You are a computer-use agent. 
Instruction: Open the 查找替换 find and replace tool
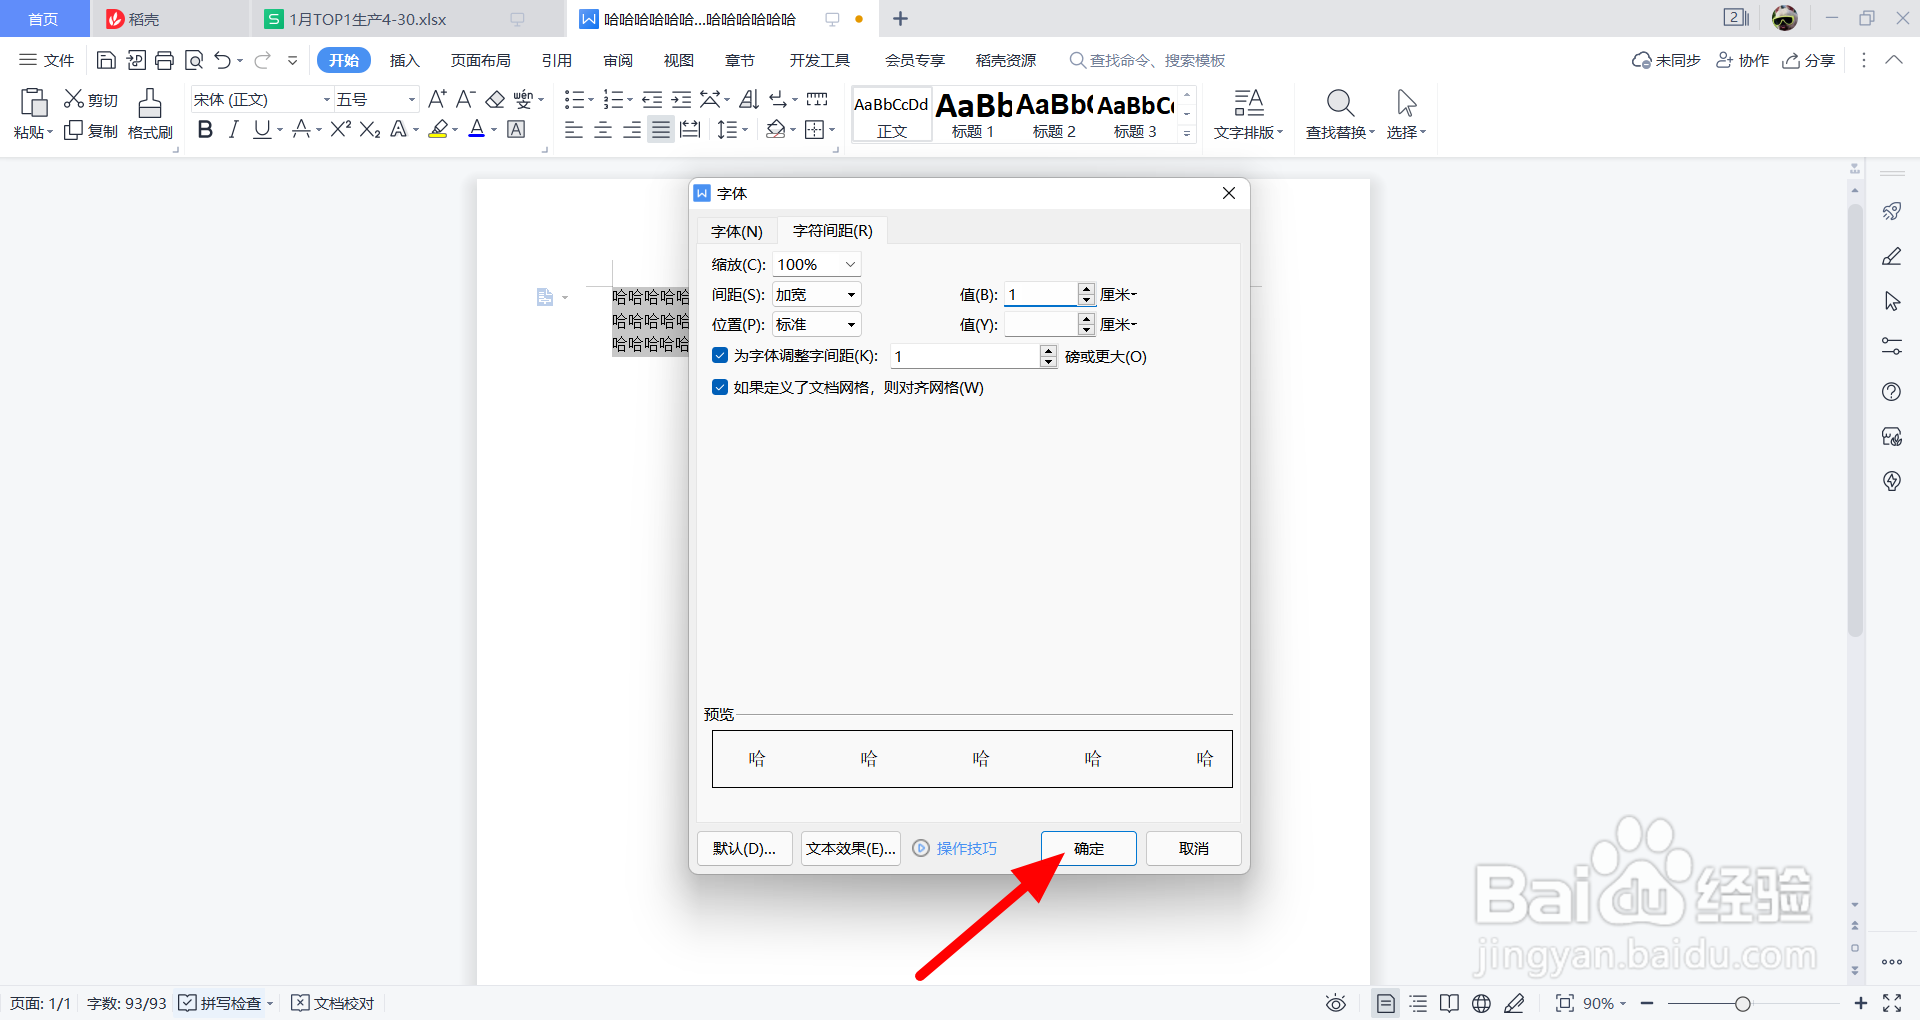click(x=1339, y=112)
